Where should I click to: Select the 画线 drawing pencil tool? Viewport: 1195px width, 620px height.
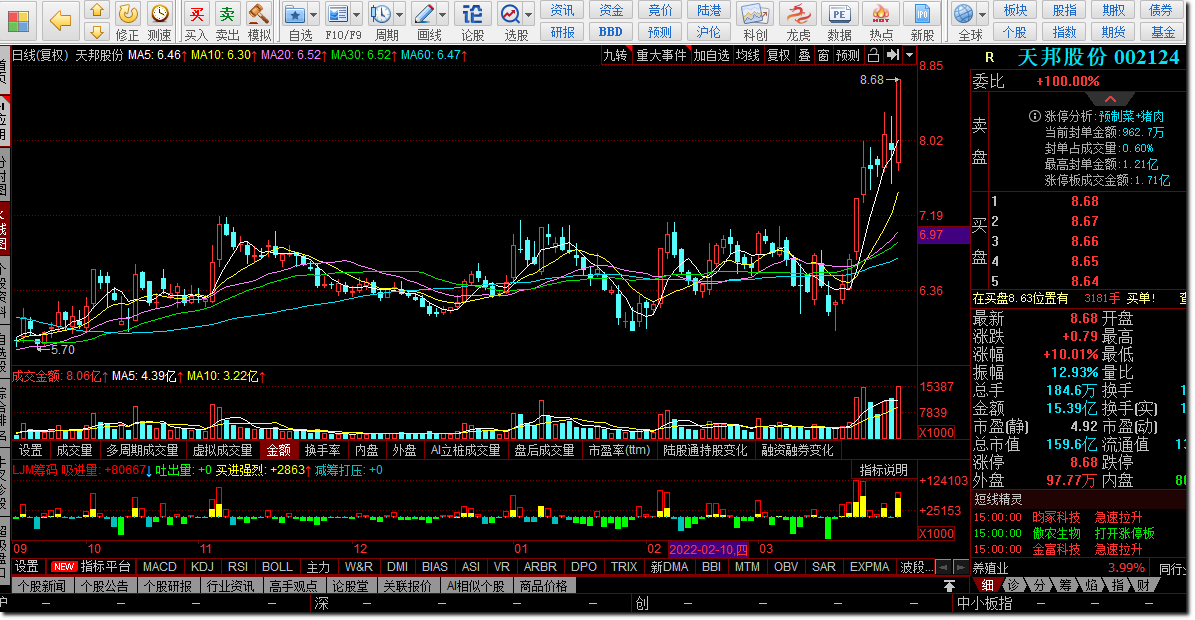pos(424,21)
